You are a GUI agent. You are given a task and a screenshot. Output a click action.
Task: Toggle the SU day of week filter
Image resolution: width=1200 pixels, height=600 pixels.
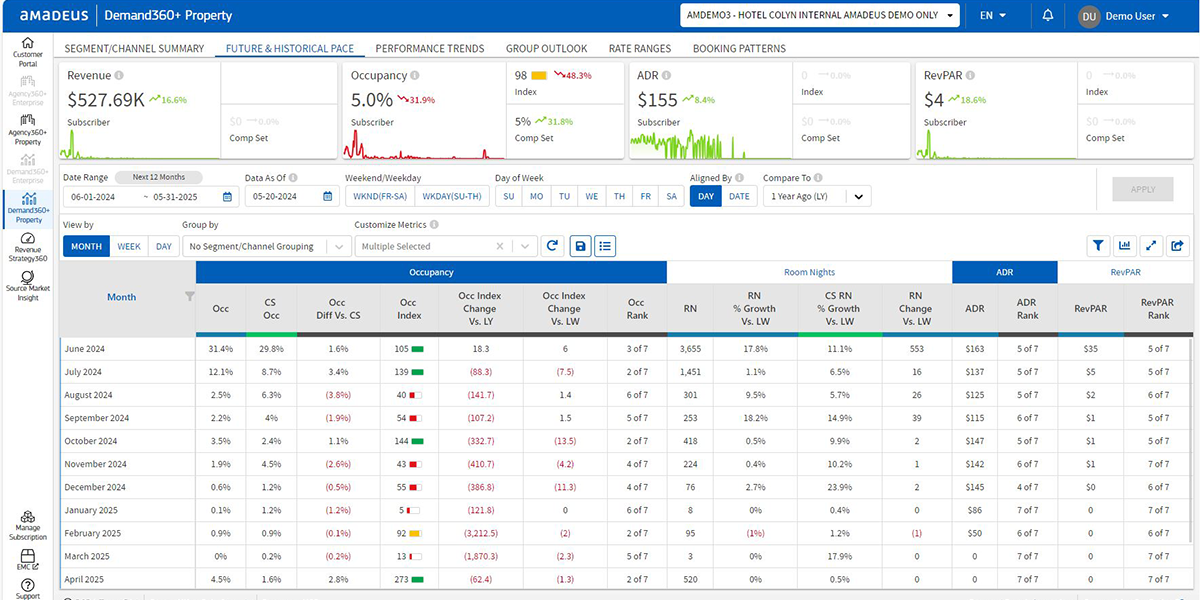pyautogui.click(x=507, y=196)
